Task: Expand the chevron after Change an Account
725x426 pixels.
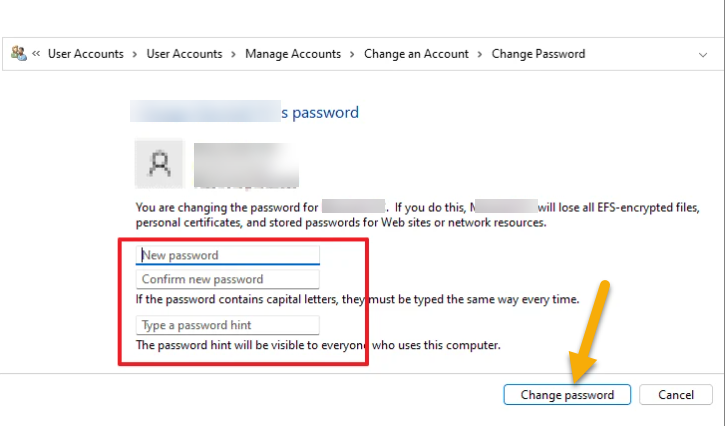Action: click(x=481, y=54)
